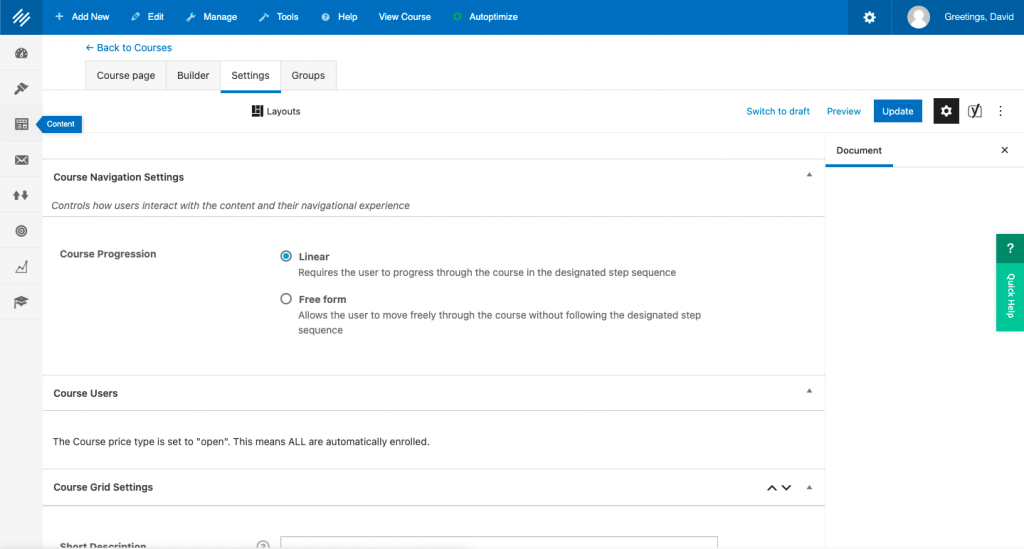This screenshot has height=549, width=1024.
Task: Click the pushpin icon in sidebar
Action: pos(21,89)
